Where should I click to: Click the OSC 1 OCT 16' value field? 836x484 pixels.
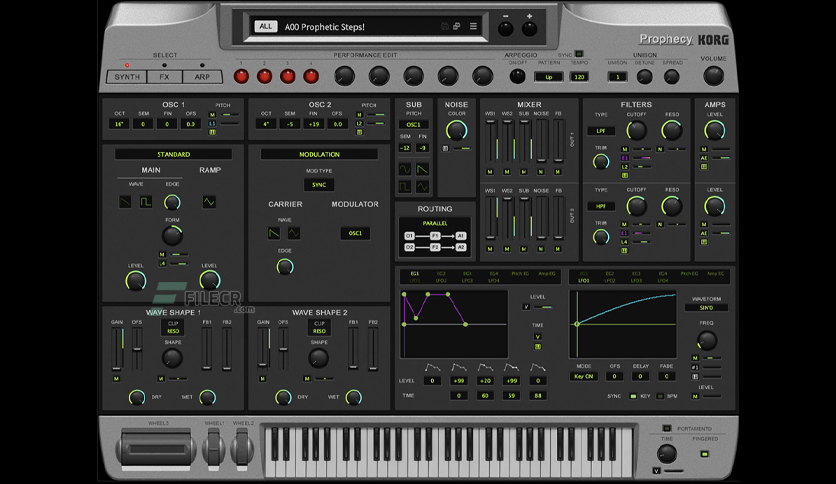point(119,124)
